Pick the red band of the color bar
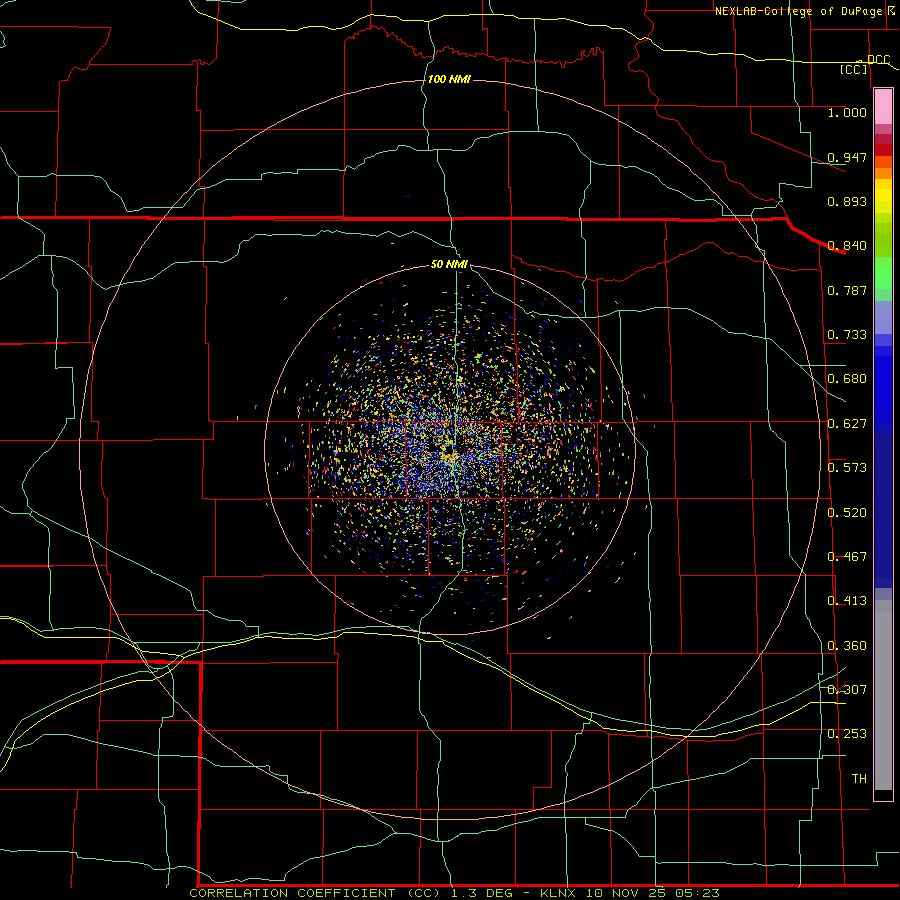This screenshot has height=900, width=900. click(x=883, y=150)
